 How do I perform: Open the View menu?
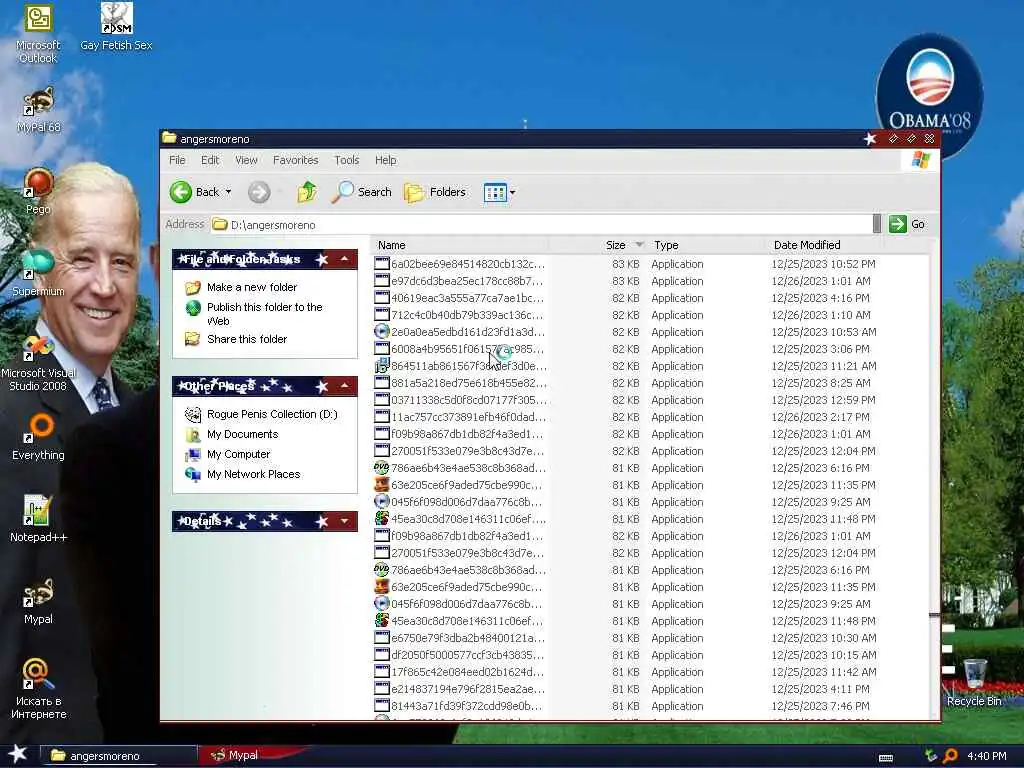(x=246, y=160)
